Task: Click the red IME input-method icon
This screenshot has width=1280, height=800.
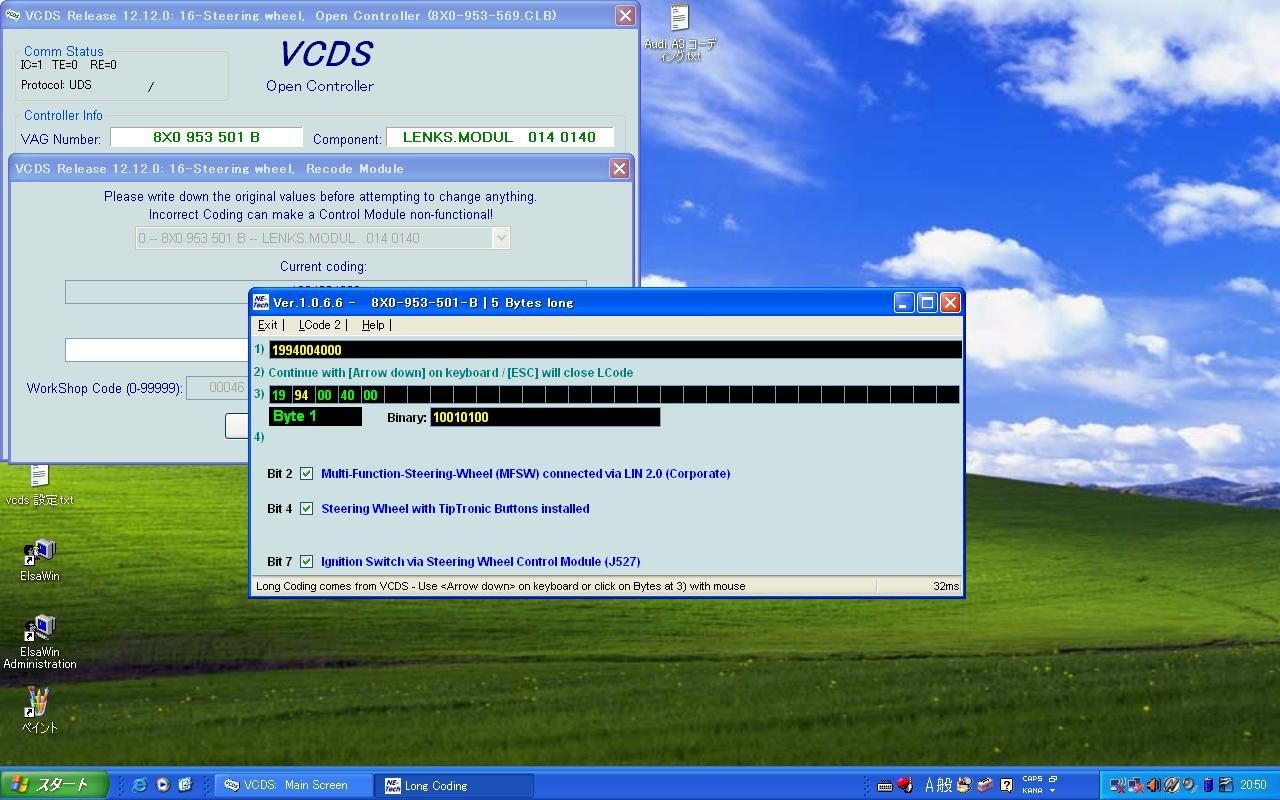Action: click(x=905, y=785)
